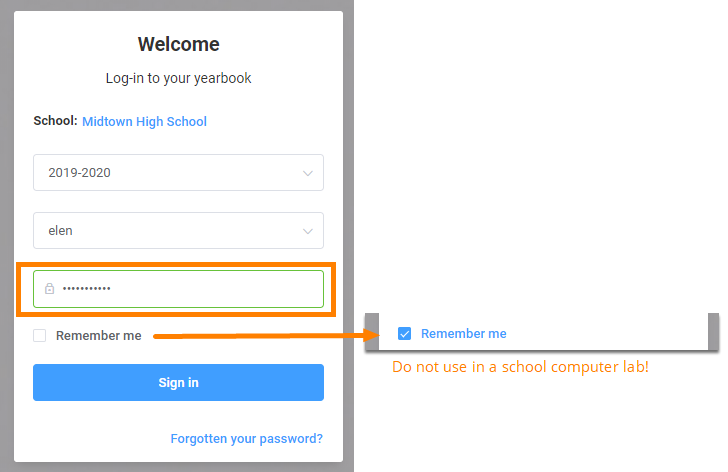The width and height of the screenshot is (728, 472).
Task: Click the black Remember me label
Action: tap(98, 336)
